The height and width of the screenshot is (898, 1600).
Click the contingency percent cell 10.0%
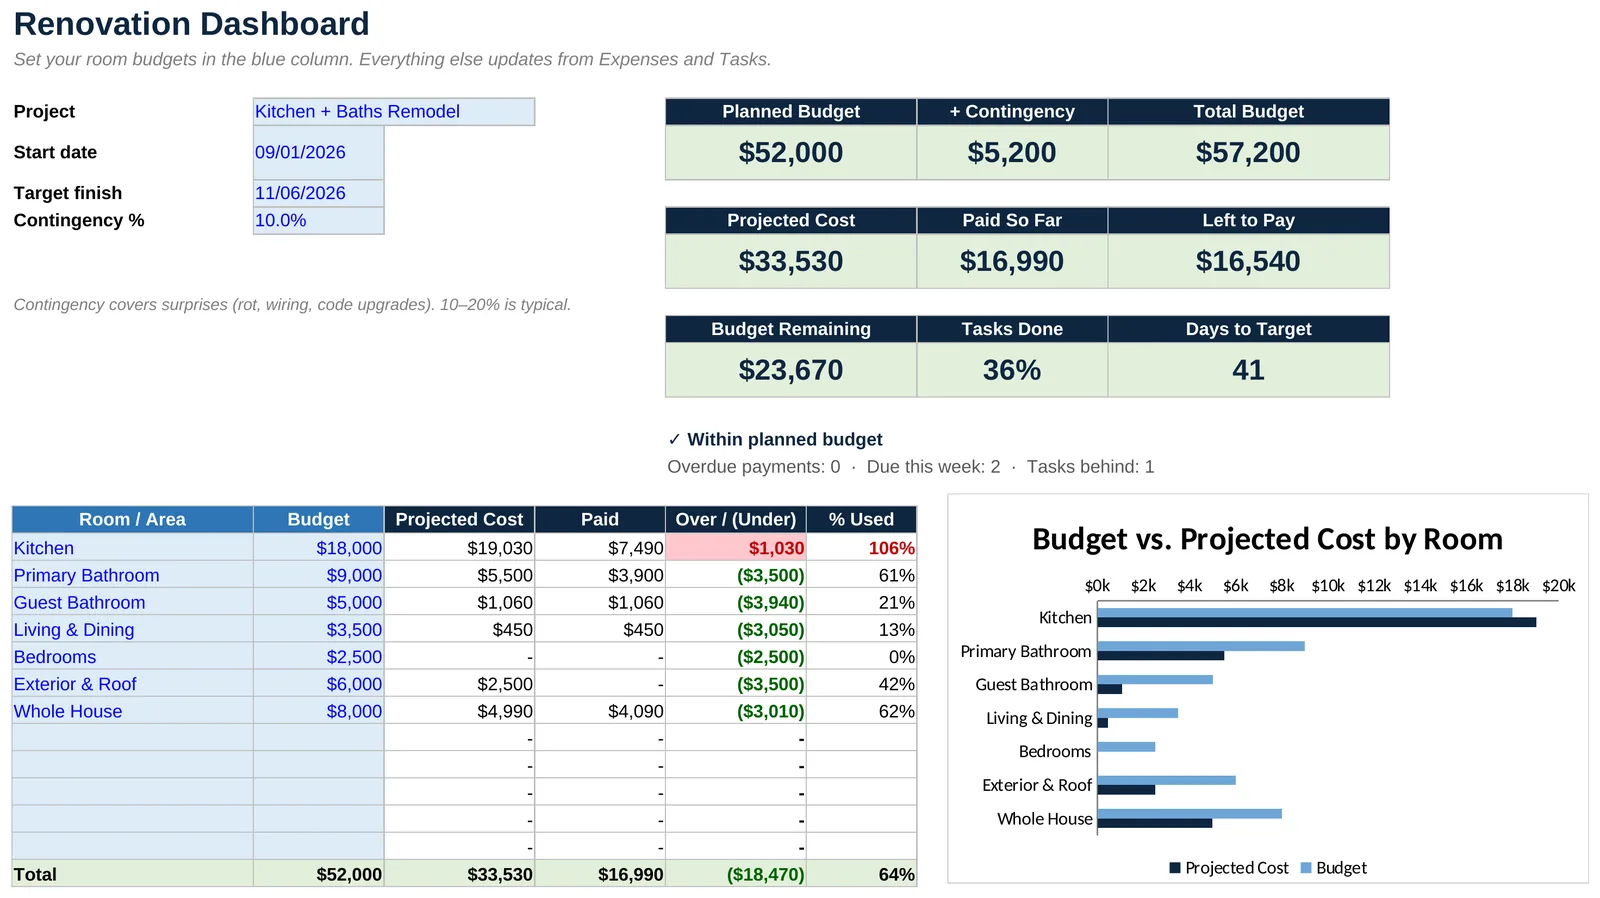point(319,221)
